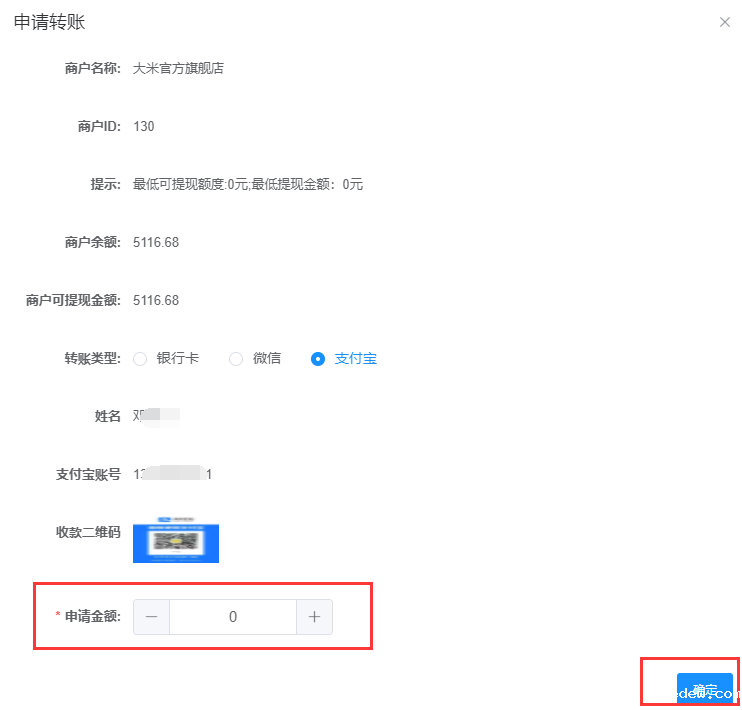Click the 支付宝账号 account number value

click(x=173, y=474)
